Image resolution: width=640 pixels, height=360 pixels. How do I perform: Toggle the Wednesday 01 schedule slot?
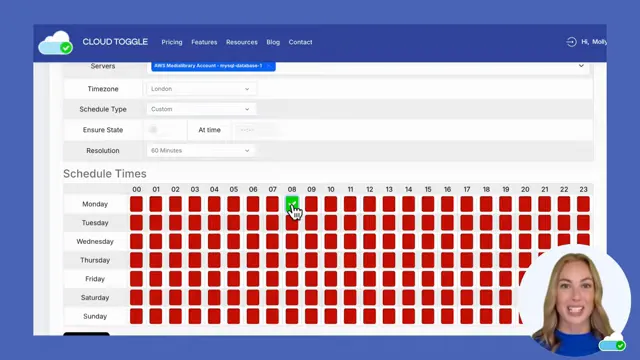point(156,241)
